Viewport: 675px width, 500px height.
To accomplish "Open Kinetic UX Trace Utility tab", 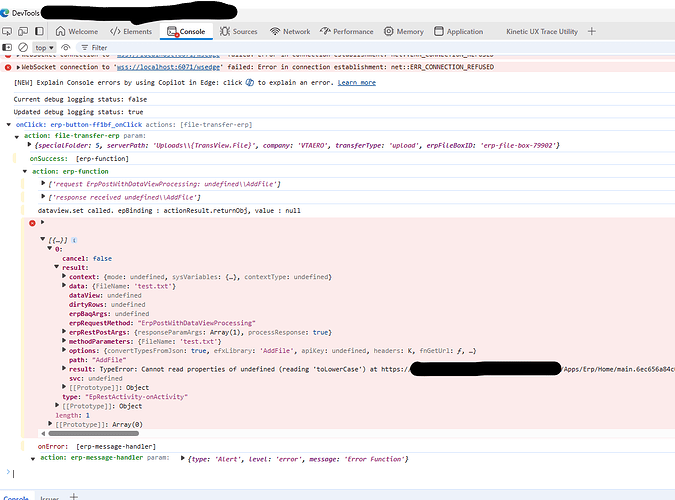I will [x=542, y=31].
